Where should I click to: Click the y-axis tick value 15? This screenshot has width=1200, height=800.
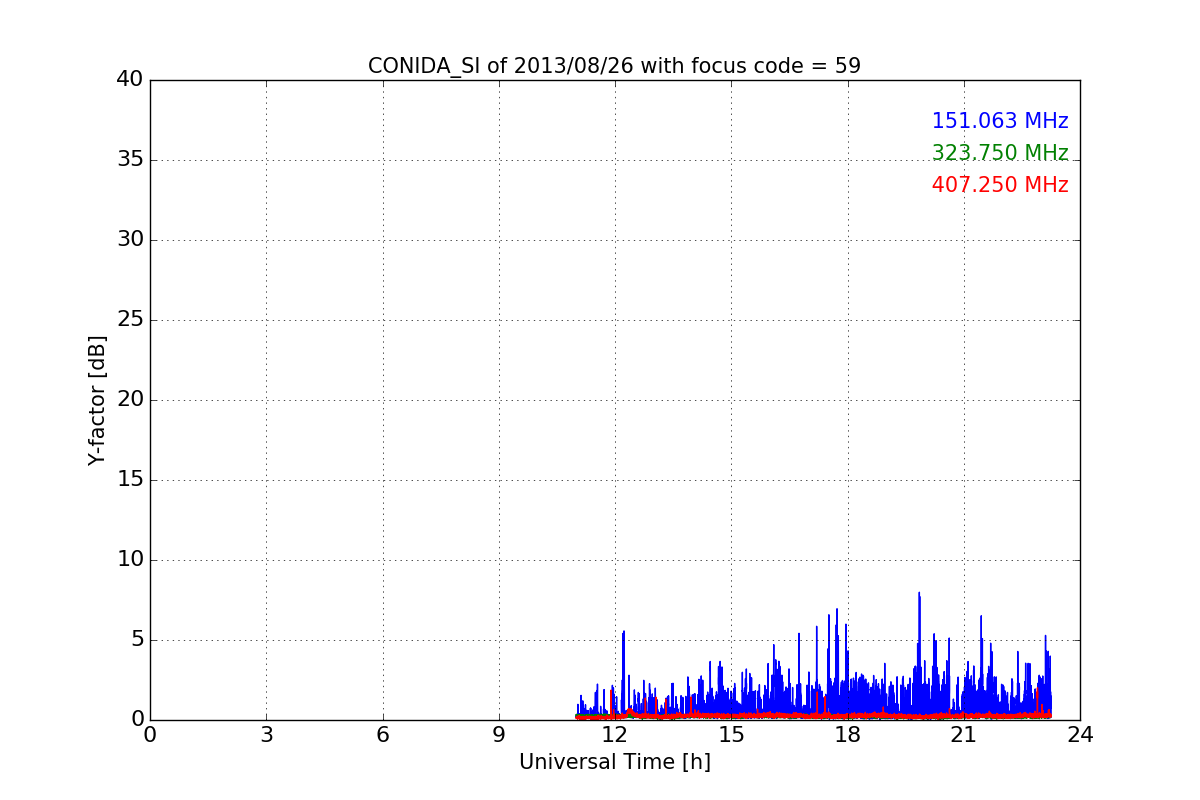tap(130, 480)
